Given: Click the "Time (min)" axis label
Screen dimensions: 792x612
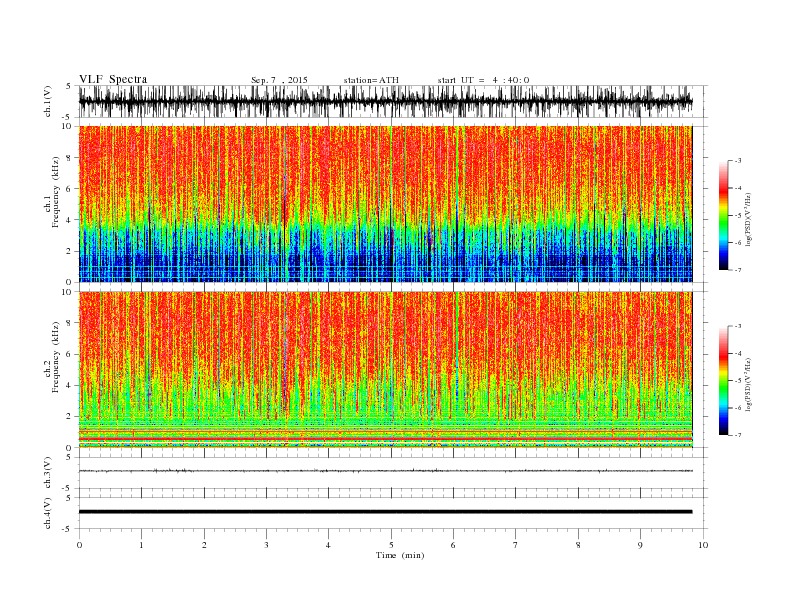Looking at the screenshot, I should [400, 555].
